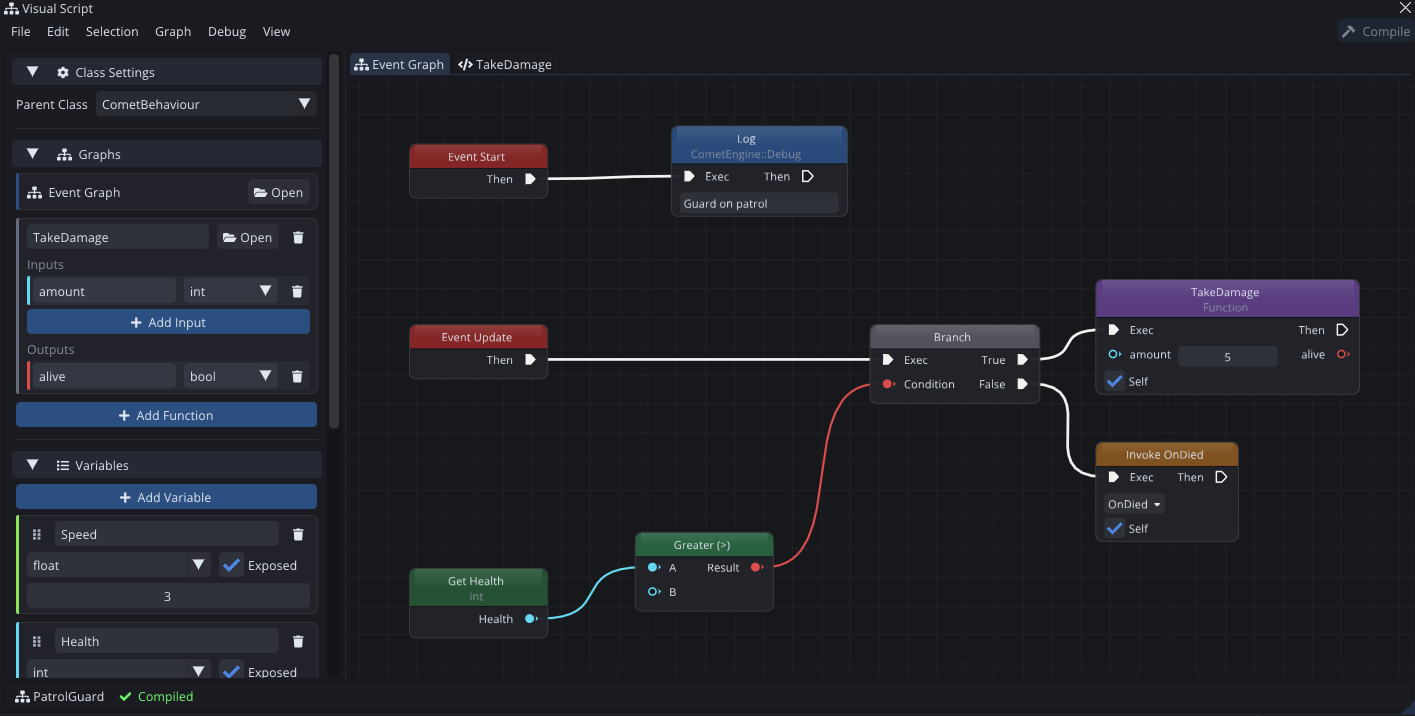Screen dimensions: 1415x716
Task: Edit the alive output name field
Action: click(x=102, y=376)
